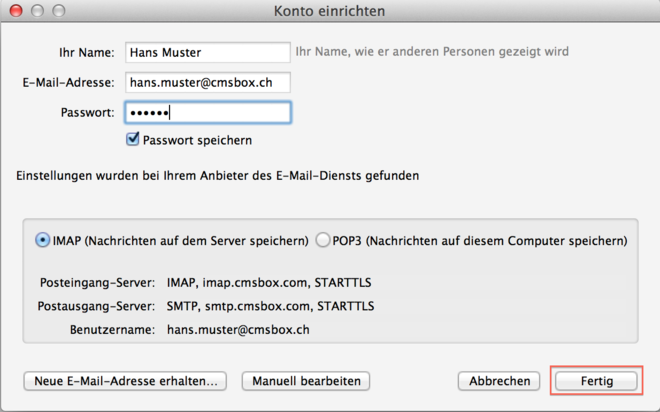Close the Konto einrichten window
660x412 pixels.
pos(16,11)
